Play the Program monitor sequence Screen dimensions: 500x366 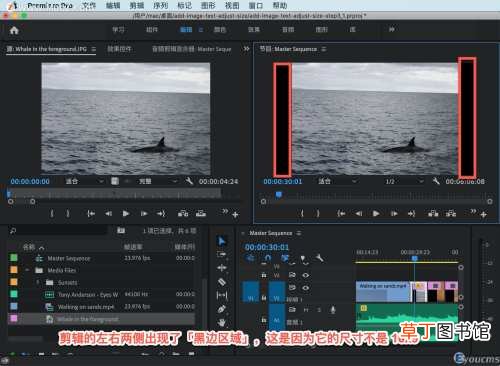(x=376, y=213)
